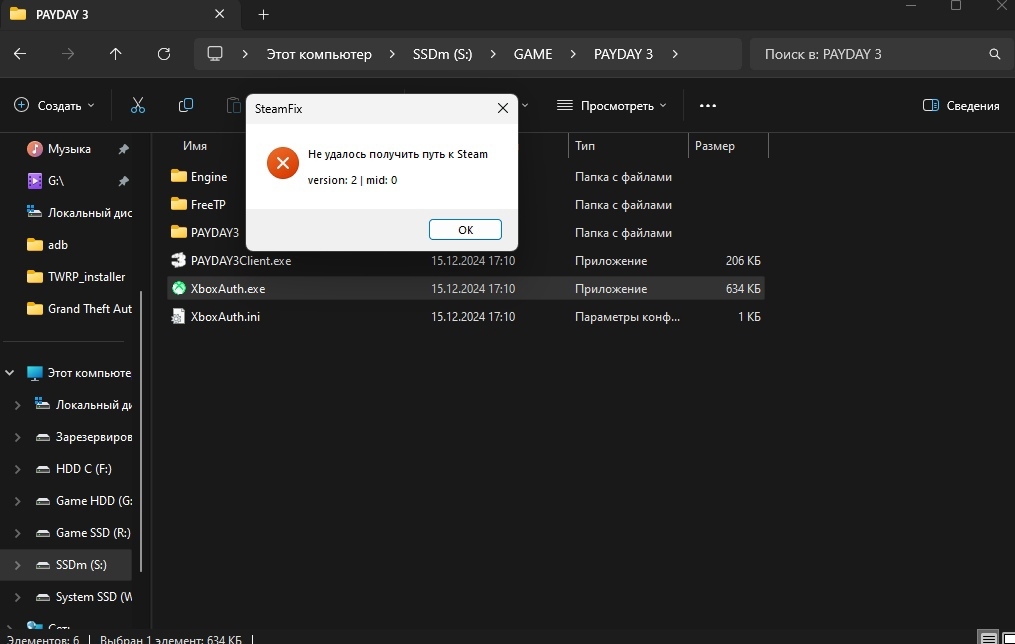Viewport: 1015px width, 644px height.
Task: Expand the HDD C (F:) drive node
Action: (17, 469)
